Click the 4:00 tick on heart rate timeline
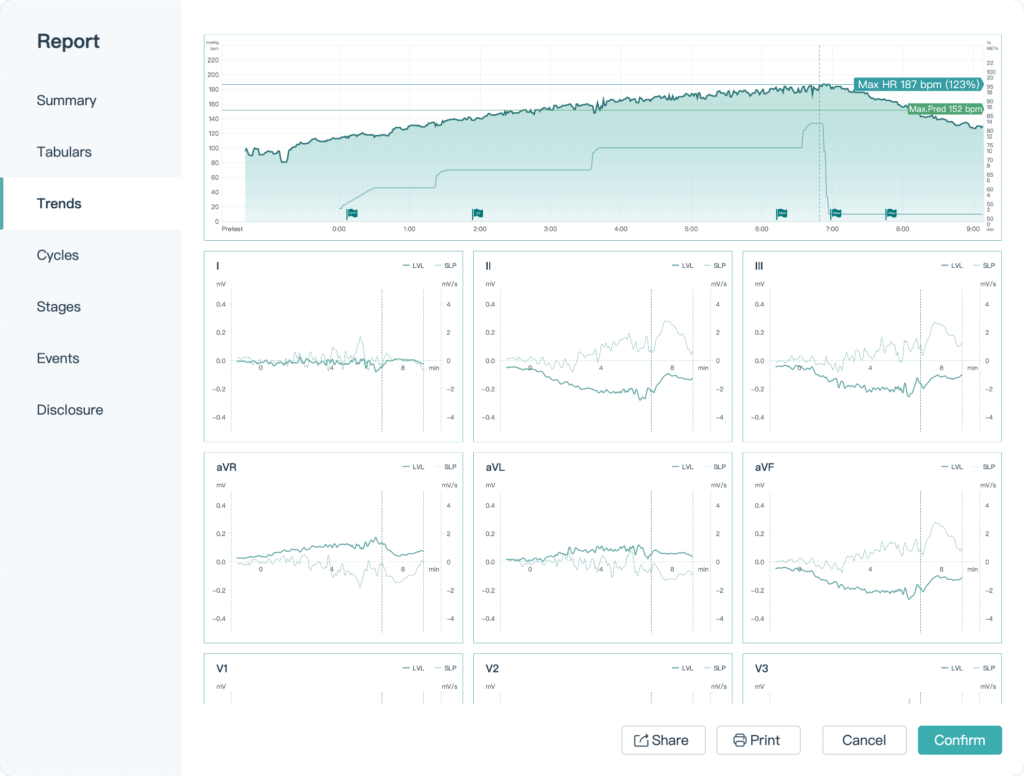1024x776 pixels. click(620, 229)
